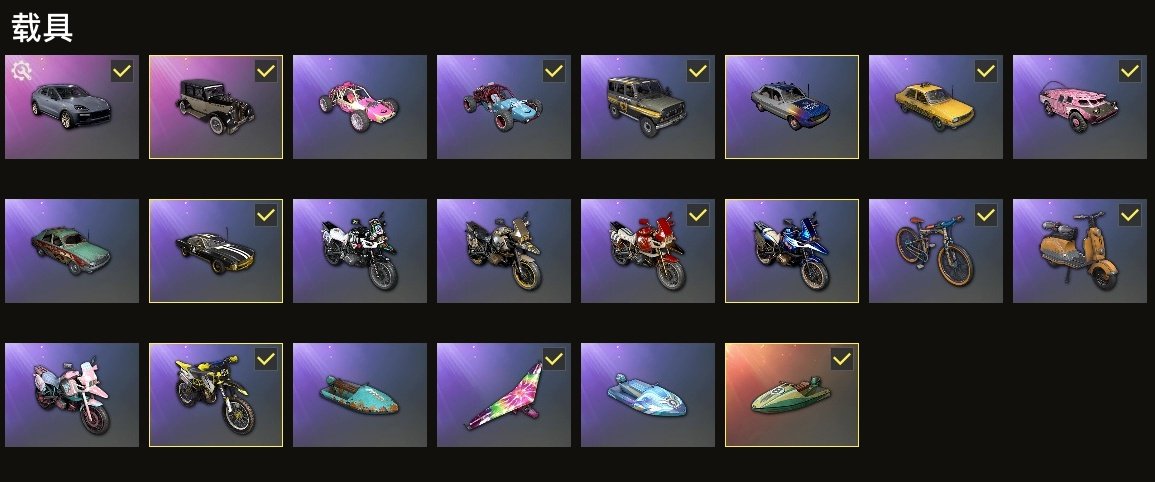
Task: Choose the yellow taxi sedan skin
Action: point(935,107)
